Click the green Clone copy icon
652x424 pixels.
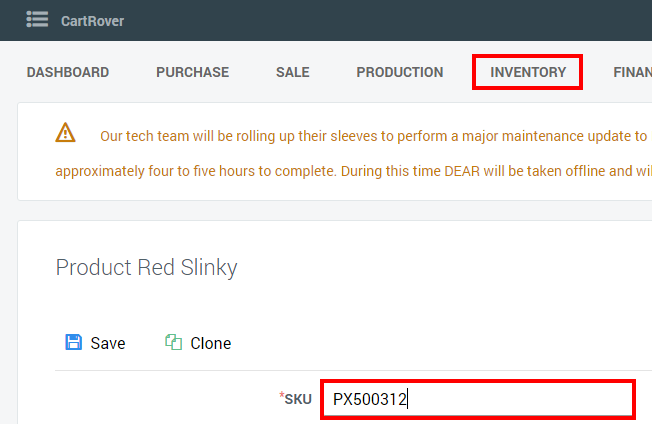pyautogui.click(x=173, y=343)
